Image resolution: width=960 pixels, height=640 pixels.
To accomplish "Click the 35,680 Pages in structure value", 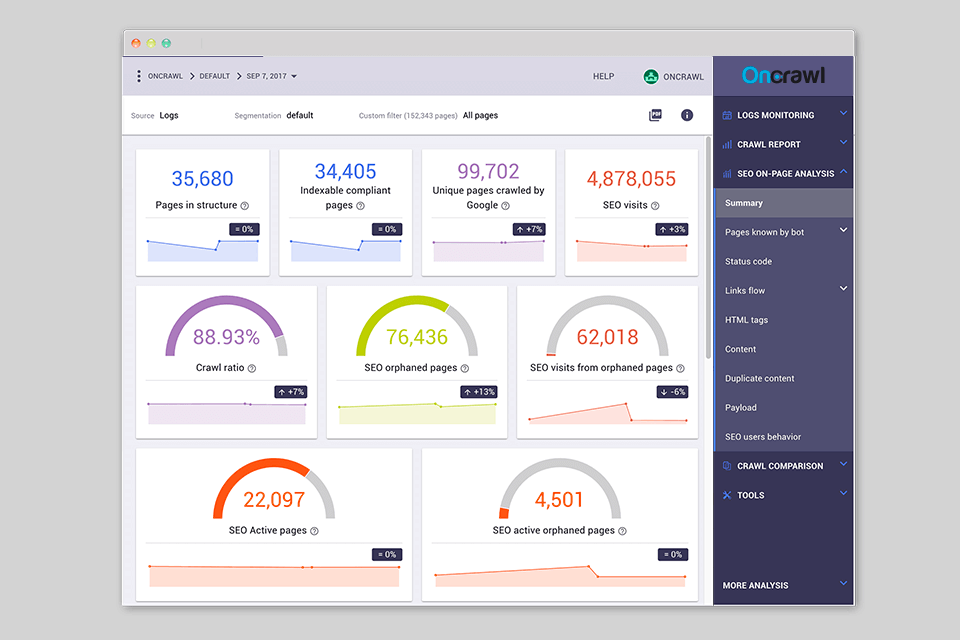I will [203, 179].
